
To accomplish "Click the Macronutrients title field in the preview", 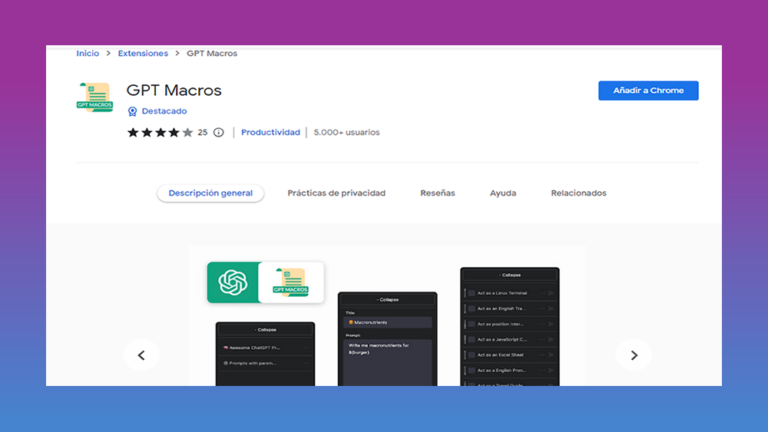I will click(x=388, y=322).
